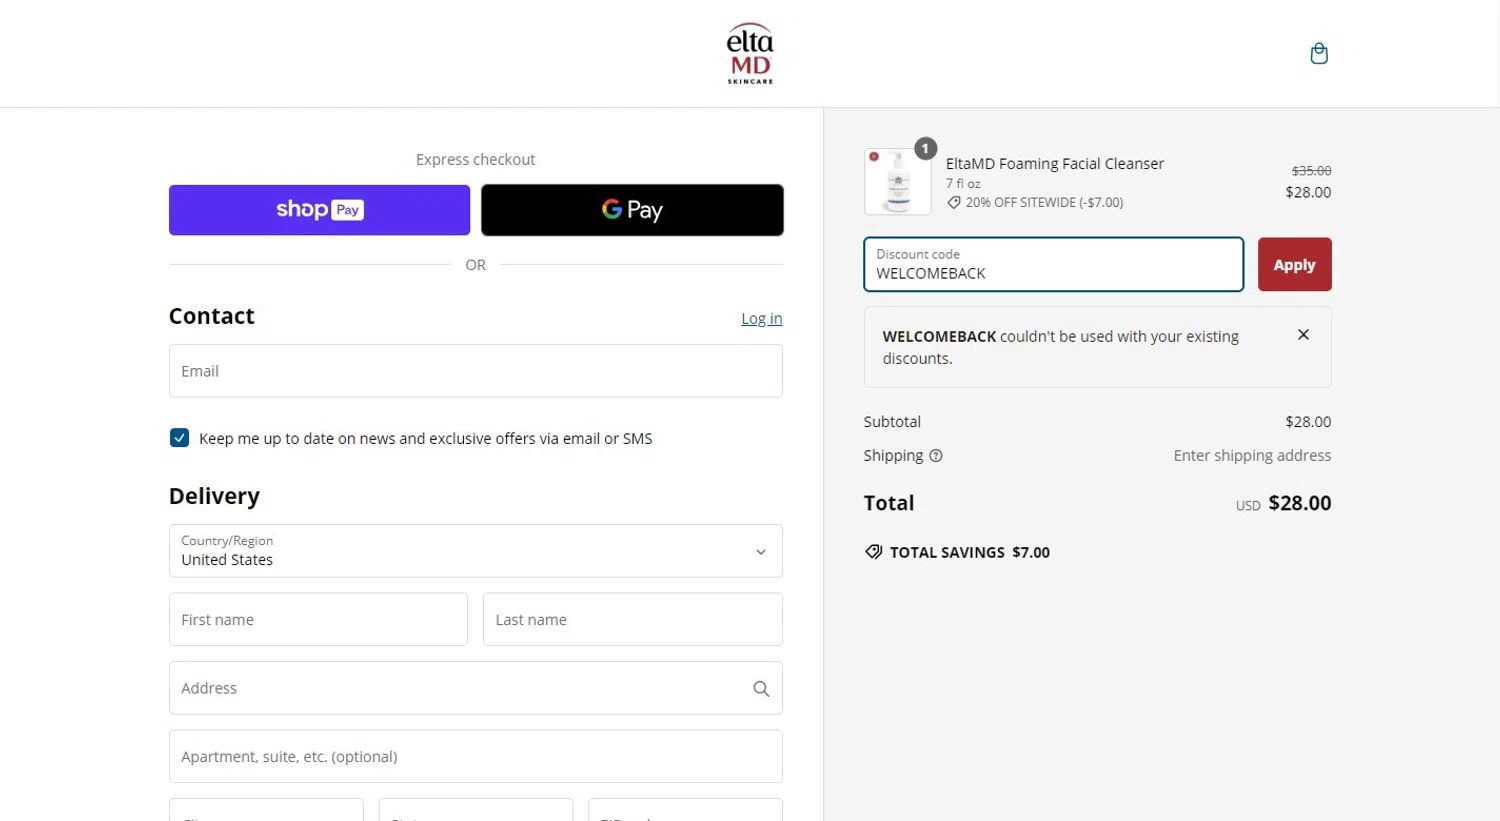Click the EltaMD Foaming Facial Cleanser product name
Viewport: 1500px width, 821px height.
pos(1055,164)
